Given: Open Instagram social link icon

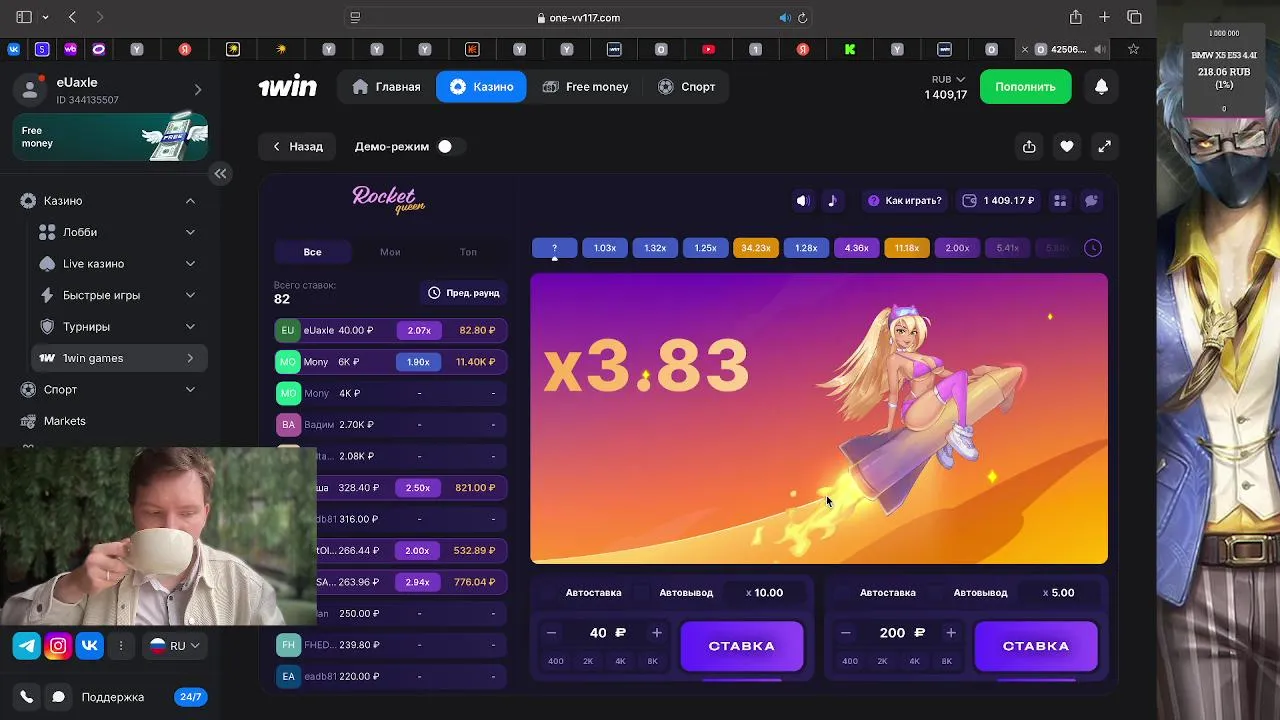Looking at the screenshot, I should tap(58, 646).
